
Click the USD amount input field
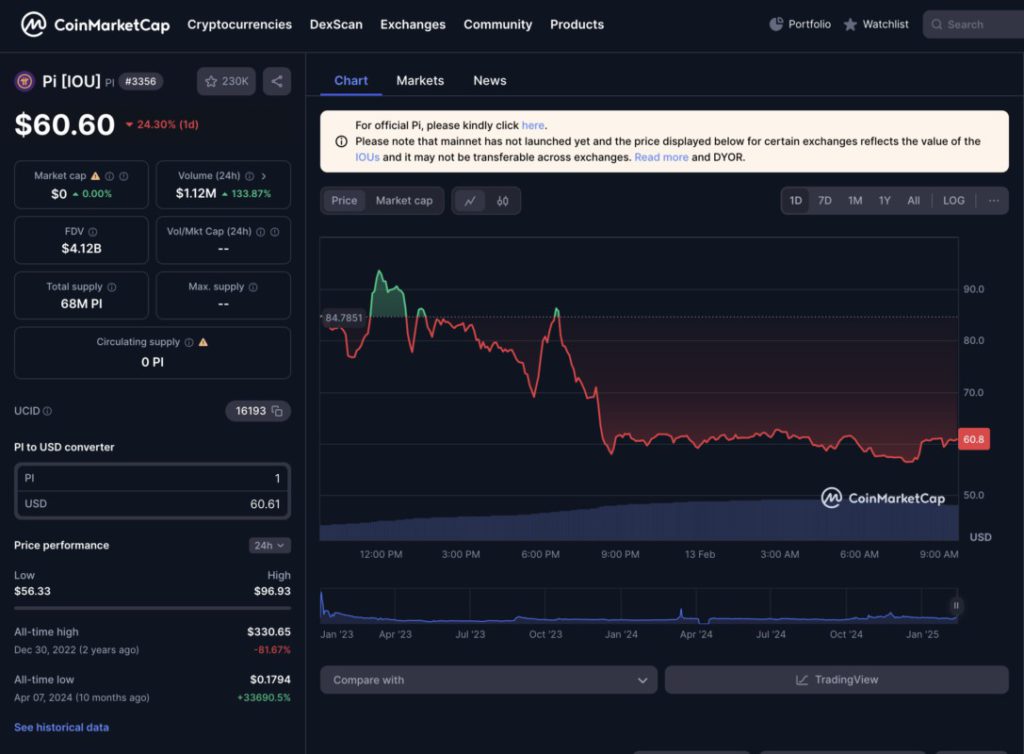152,504
